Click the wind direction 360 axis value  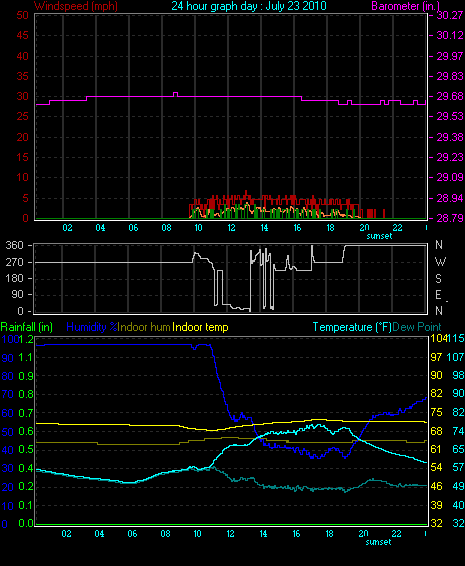tap(14, 245)
